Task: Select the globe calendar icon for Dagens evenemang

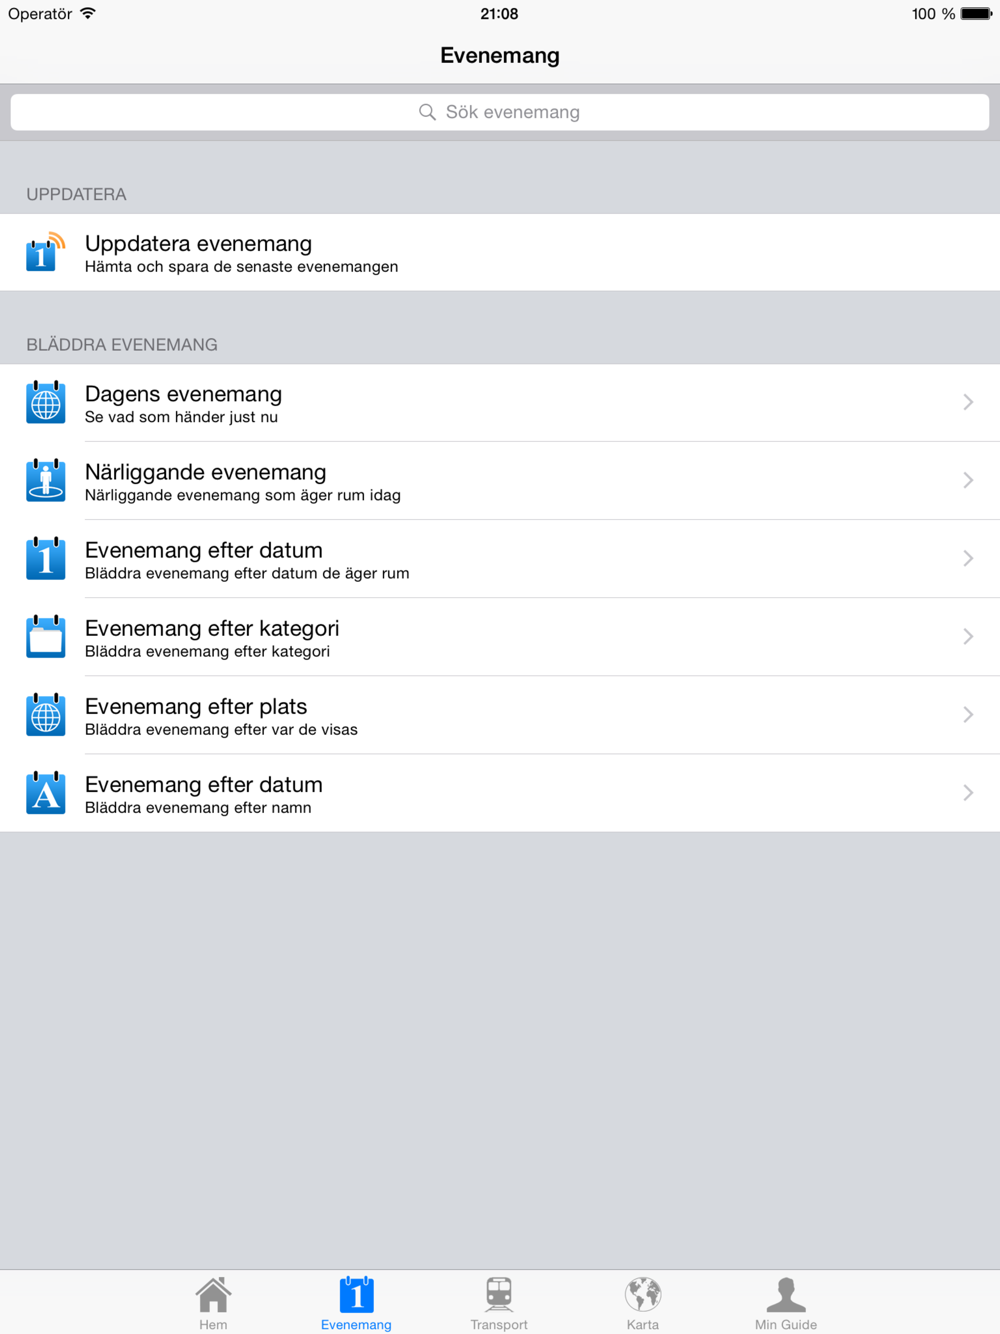Action: pos(46,402)
